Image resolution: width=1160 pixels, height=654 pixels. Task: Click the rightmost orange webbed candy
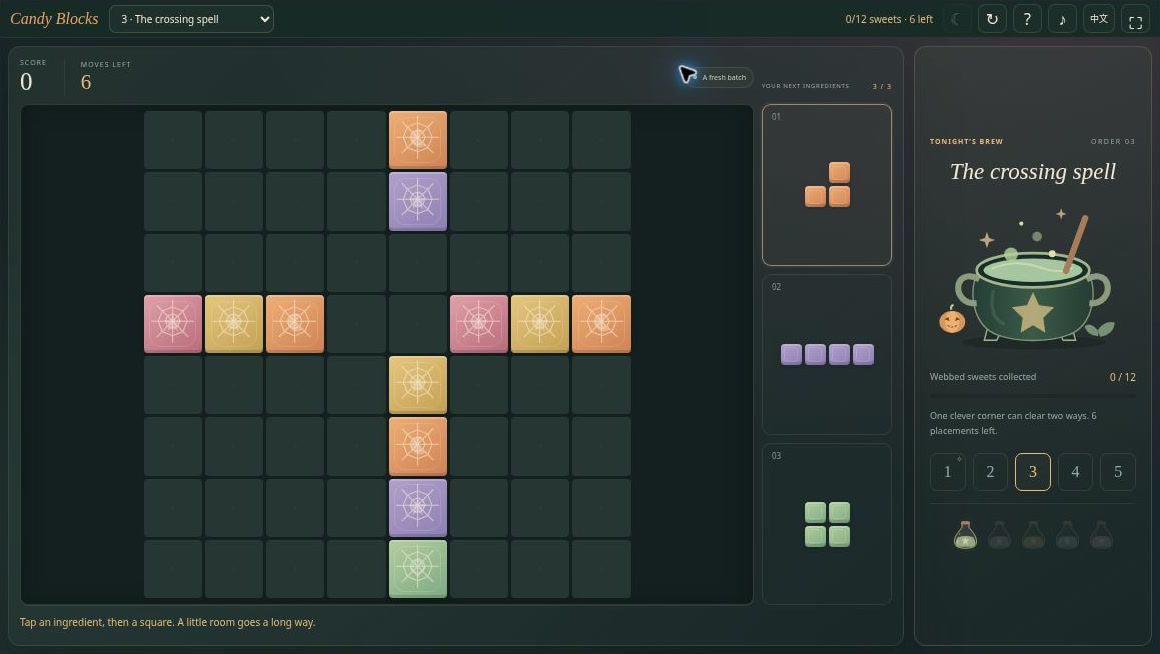[x=601, y=323]
